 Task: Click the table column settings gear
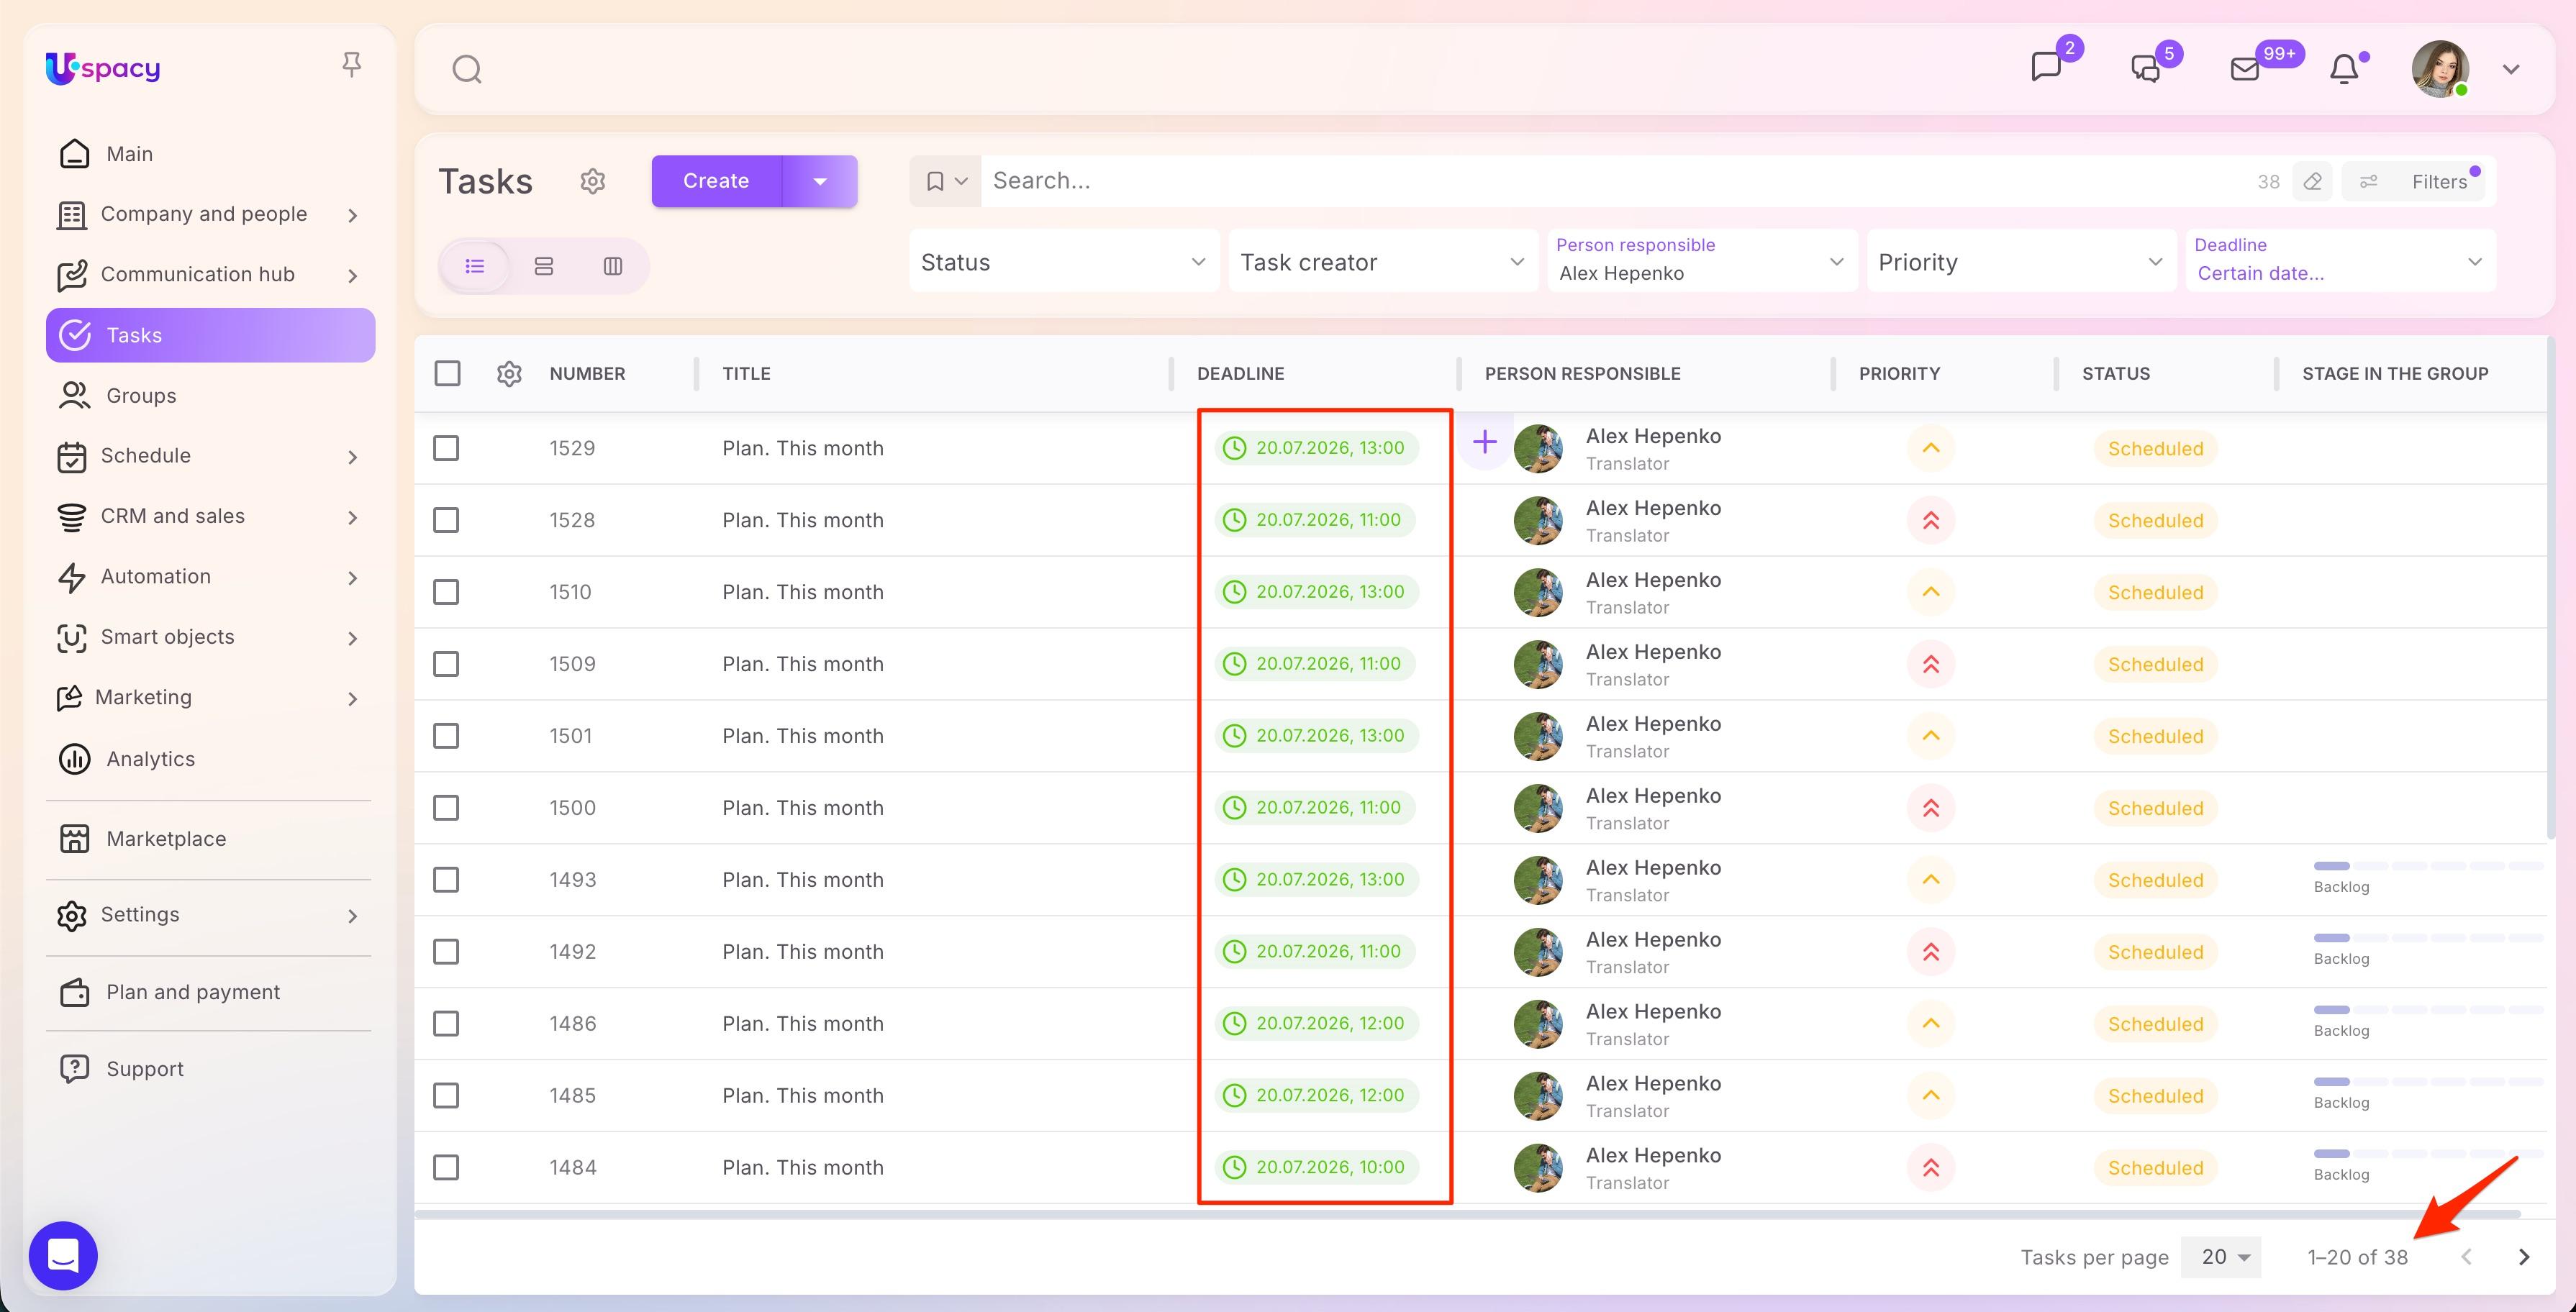click(509, 374)
